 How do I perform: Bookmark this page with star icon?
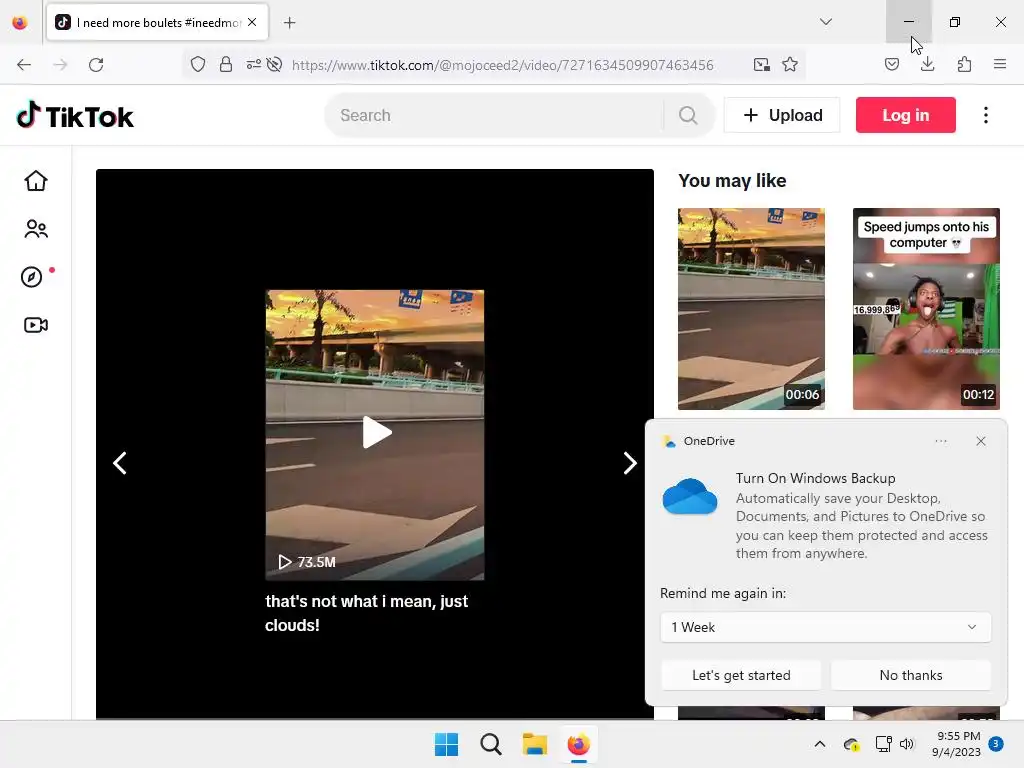(790, 65)
